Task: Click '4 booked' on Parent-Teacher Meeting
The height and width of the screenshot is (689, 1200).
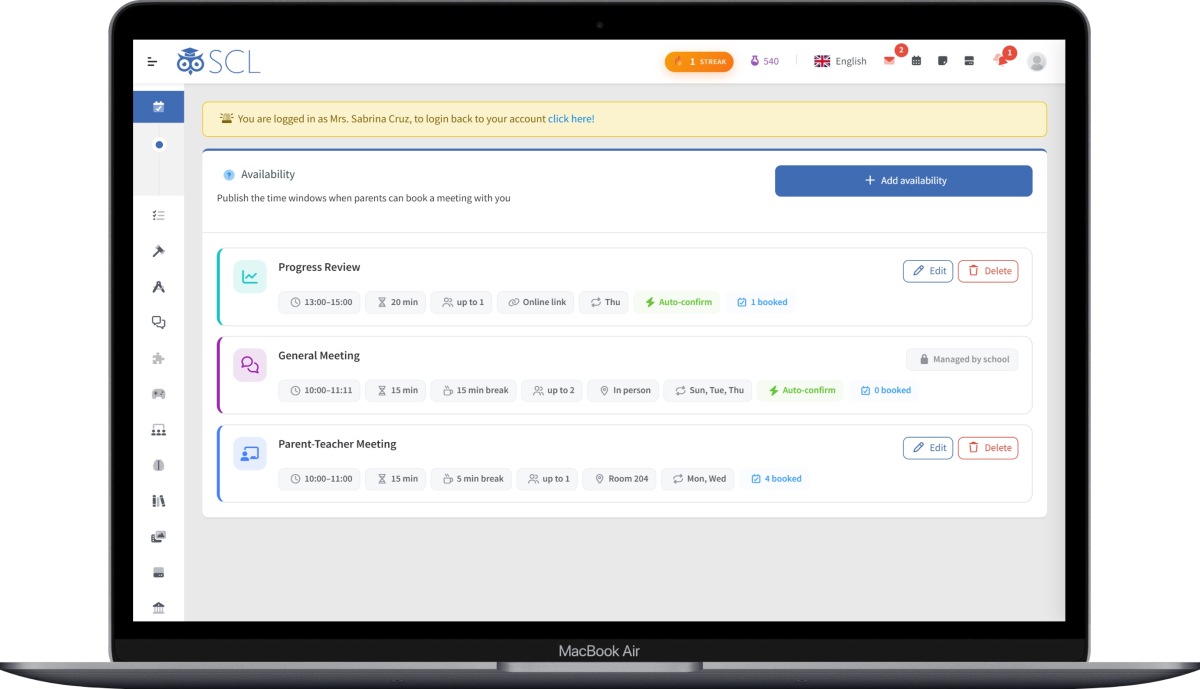Action: pos(777,479)
